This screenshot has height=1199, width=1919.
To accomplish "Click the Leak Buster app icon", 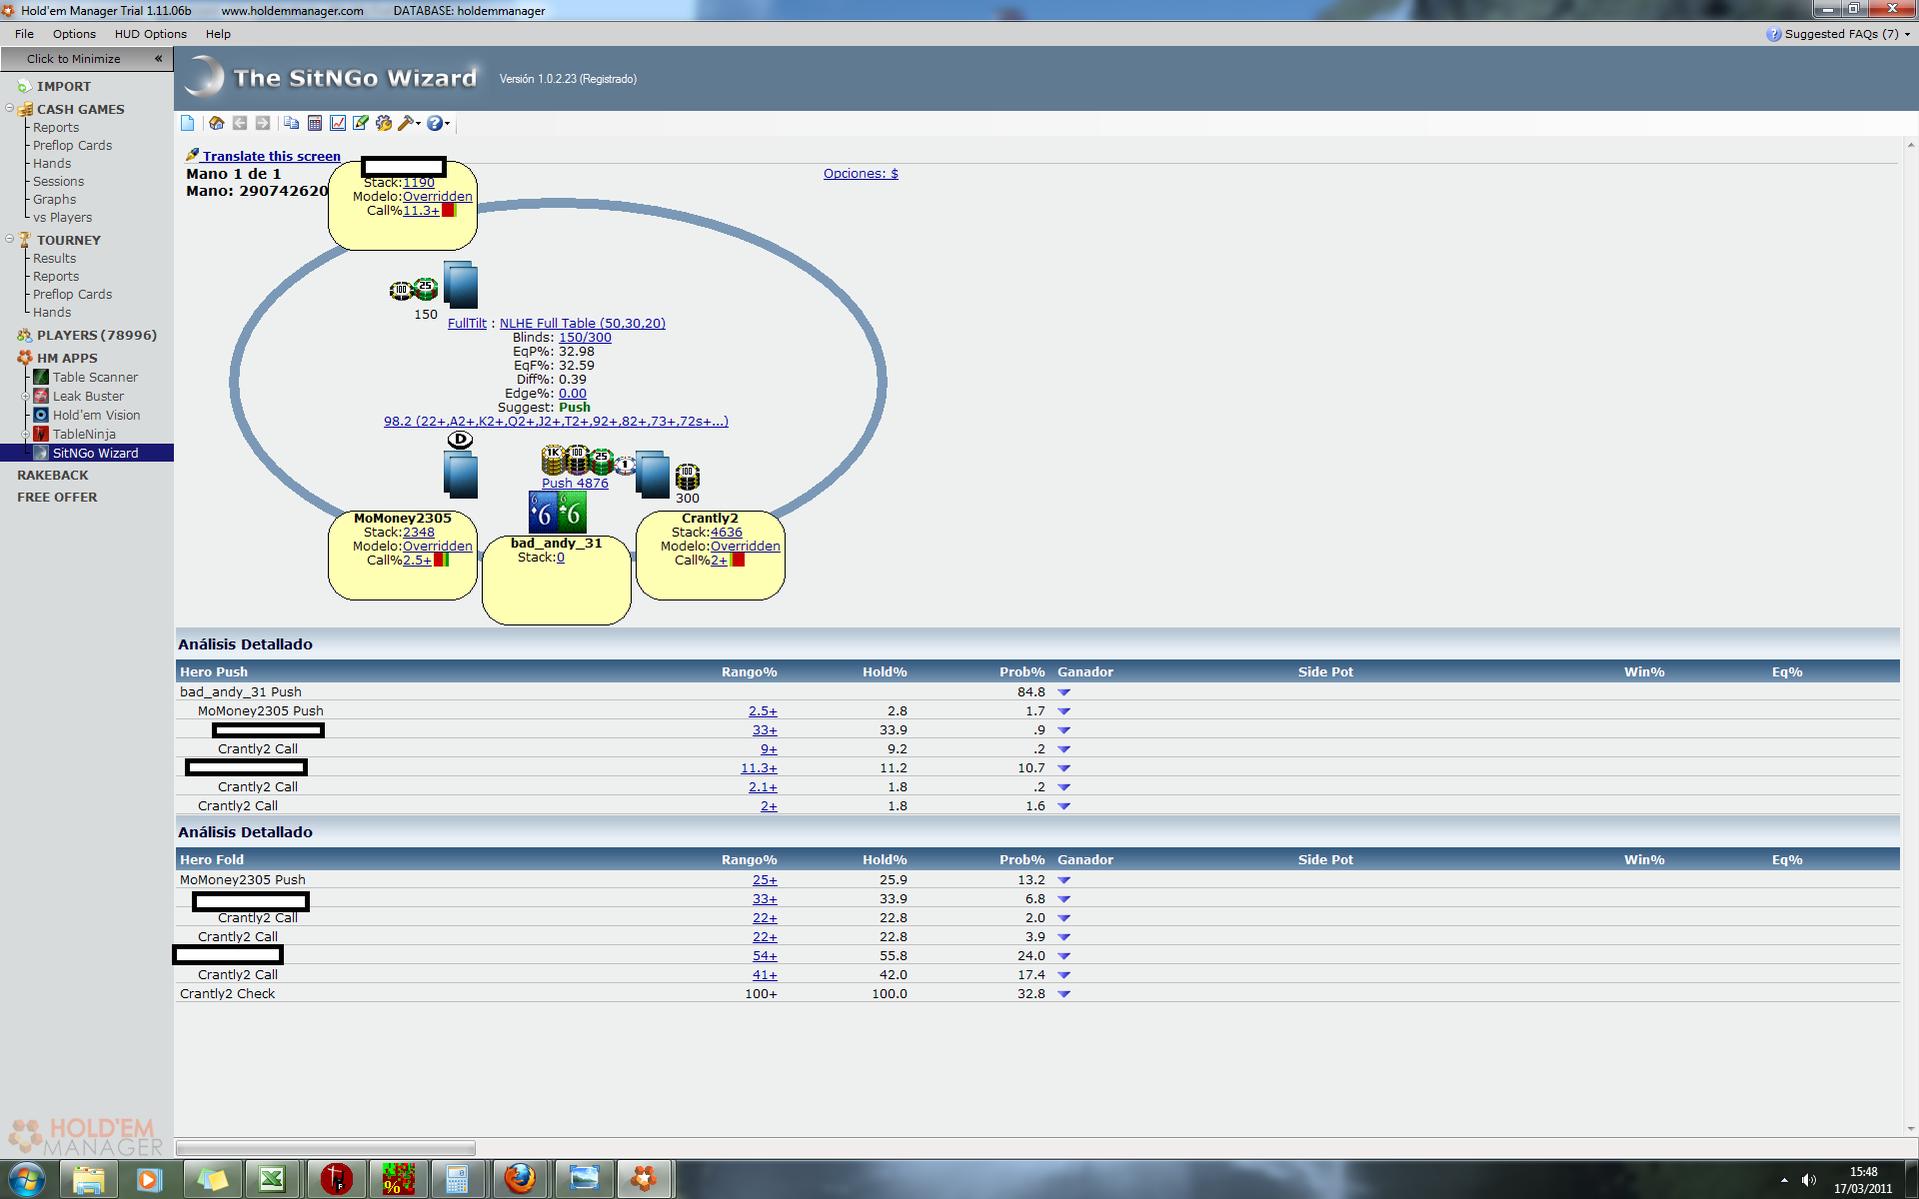I will [x=41, y=396].
